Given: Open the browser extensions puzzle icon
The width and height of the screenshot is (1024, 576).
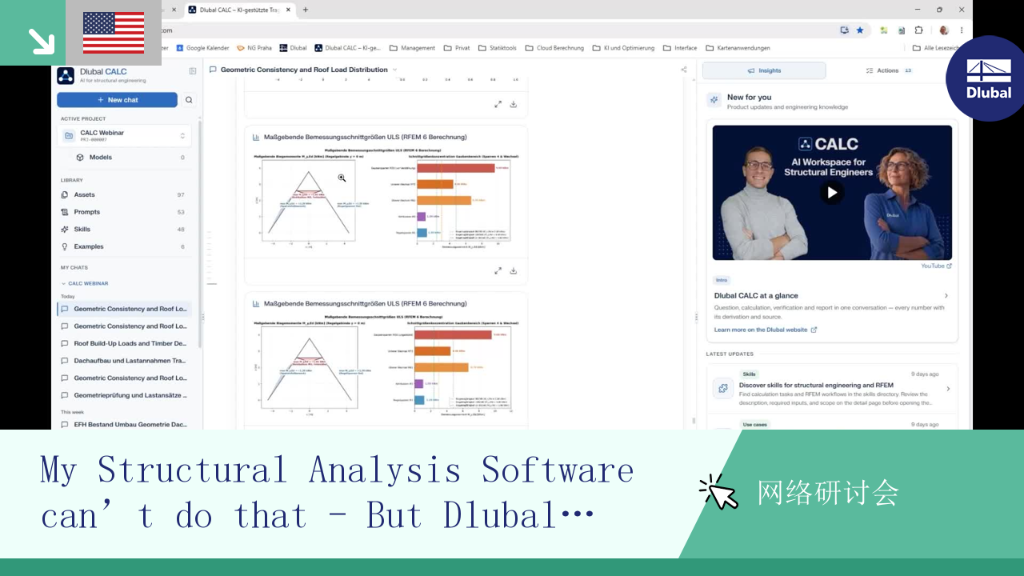Looking at the screenshot, I should click(x=919, y=30).
